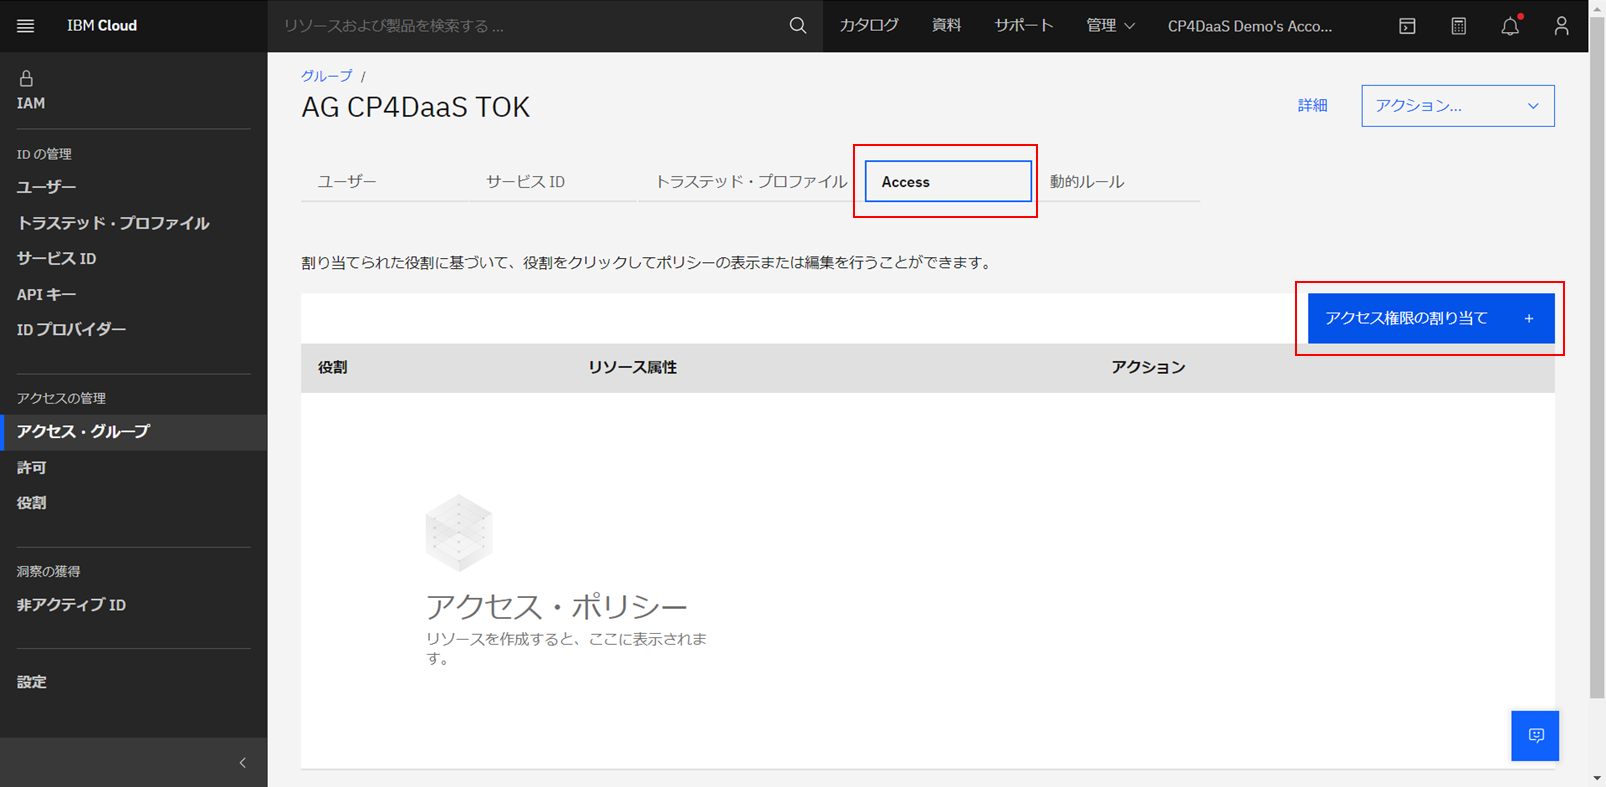Open 役割 in the sidebar

31,503
